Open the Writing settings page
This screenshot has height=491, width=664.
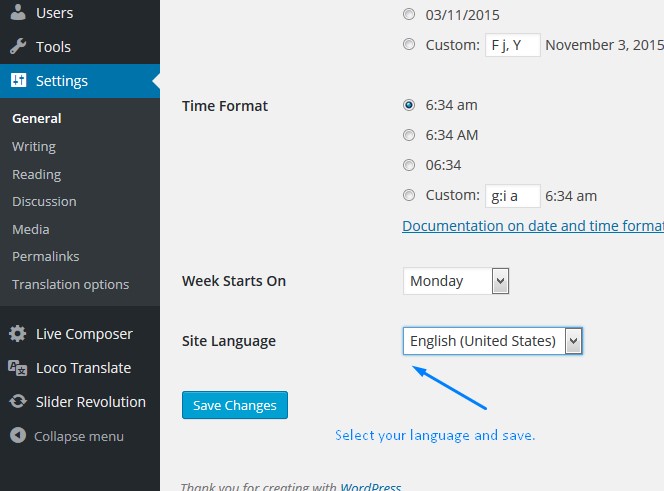click(34, 146)
